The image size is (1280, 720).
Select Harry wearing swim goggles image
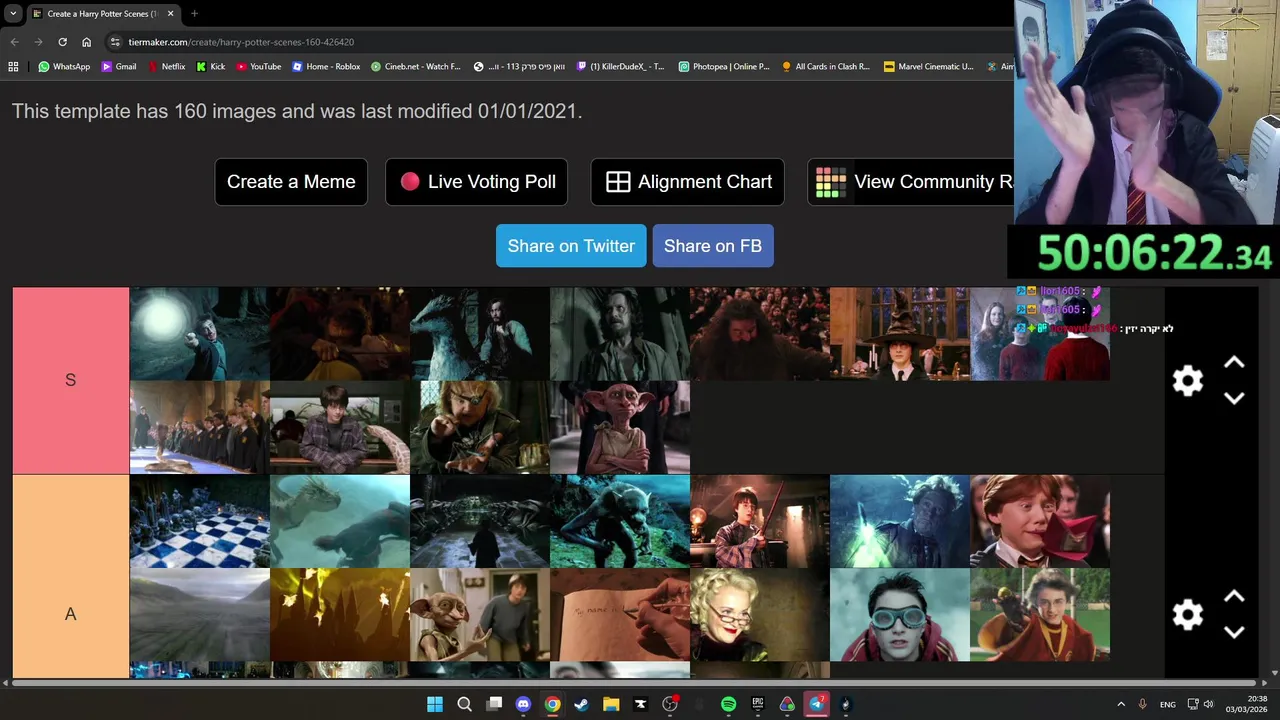click(900, 615)
